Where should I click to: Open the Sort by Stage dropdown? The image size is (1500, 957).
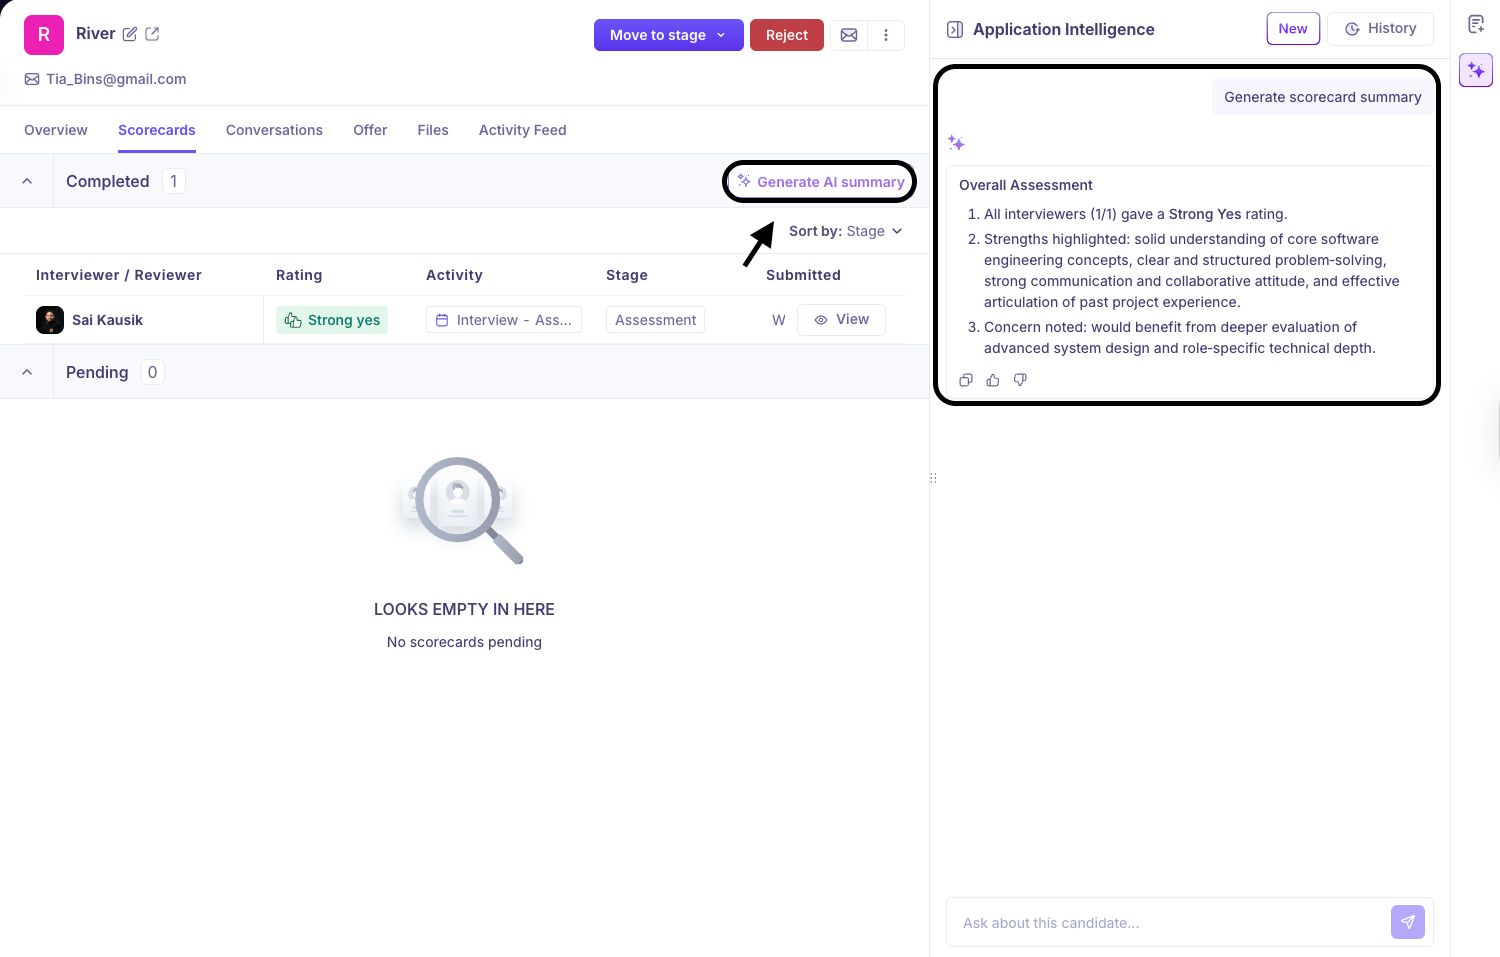[x=845, y=231]
